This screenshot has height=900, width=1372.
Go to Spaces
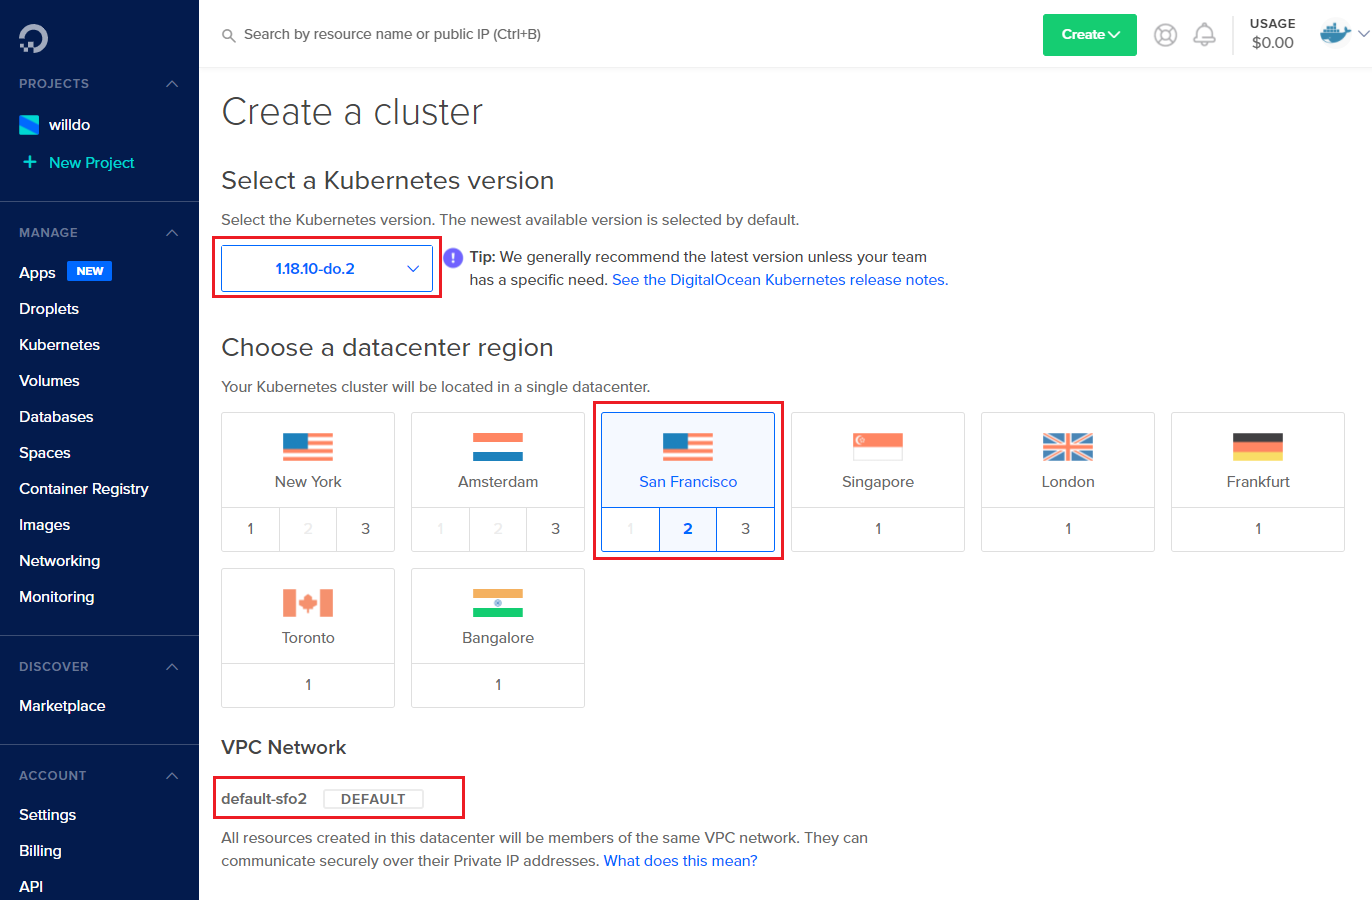pyautogui.click(x=45, y=453)
